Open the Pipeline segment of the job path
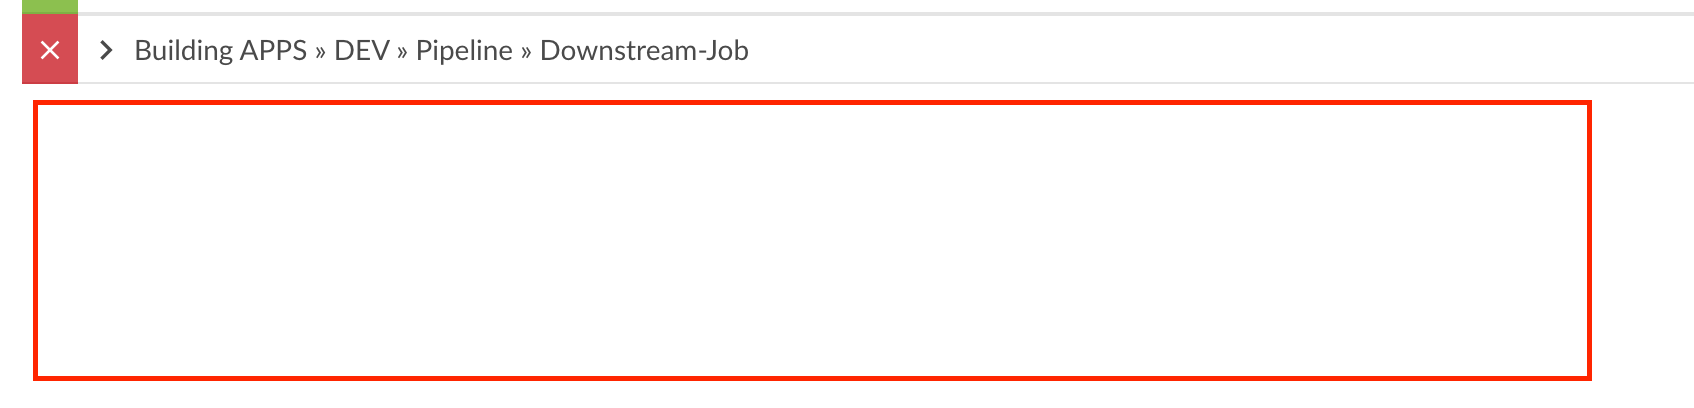 pos(464,50)
